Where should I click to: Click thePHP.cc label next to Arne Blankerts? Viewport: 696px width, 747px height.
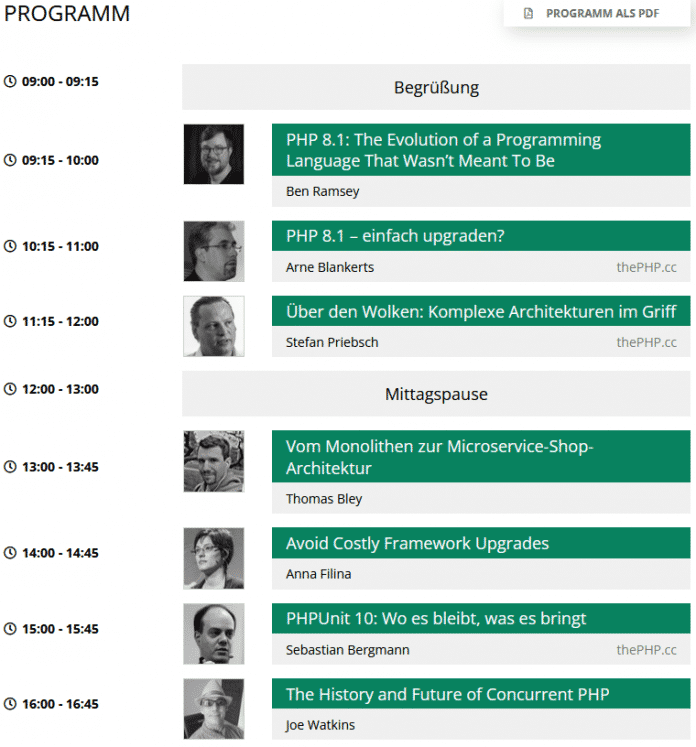point(646,267)
